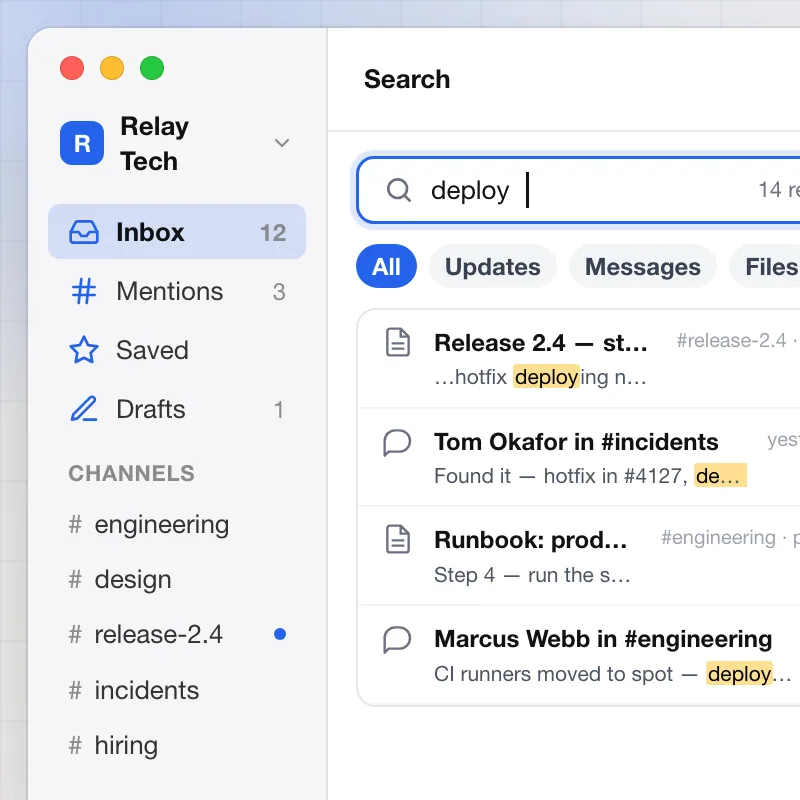Focus the deploy search field

click(x=579, y=190)
